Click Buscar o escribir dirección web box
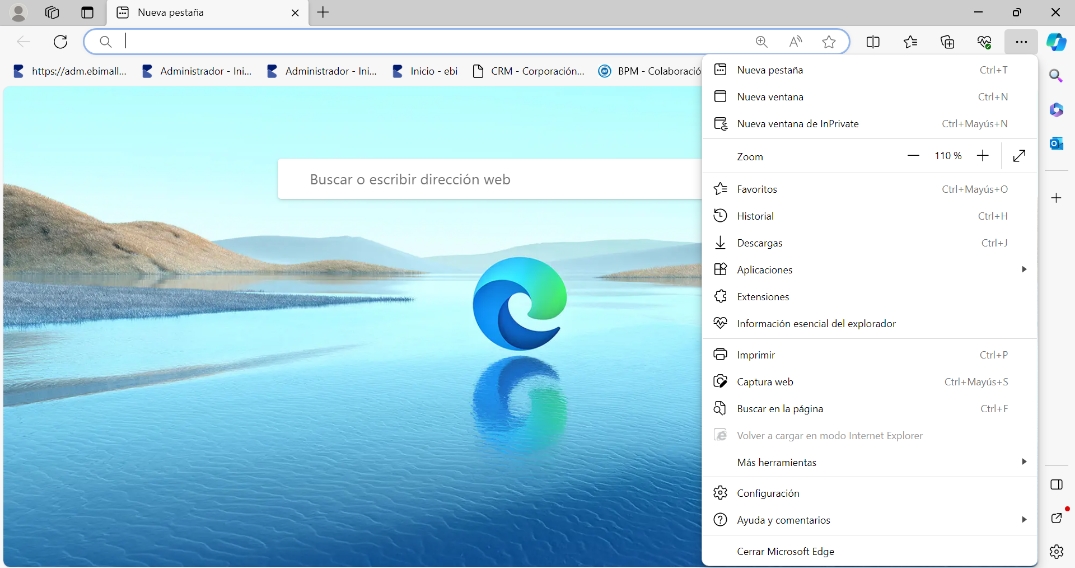The width and height of the screenshot is (1075, 568). click(490, 179)
